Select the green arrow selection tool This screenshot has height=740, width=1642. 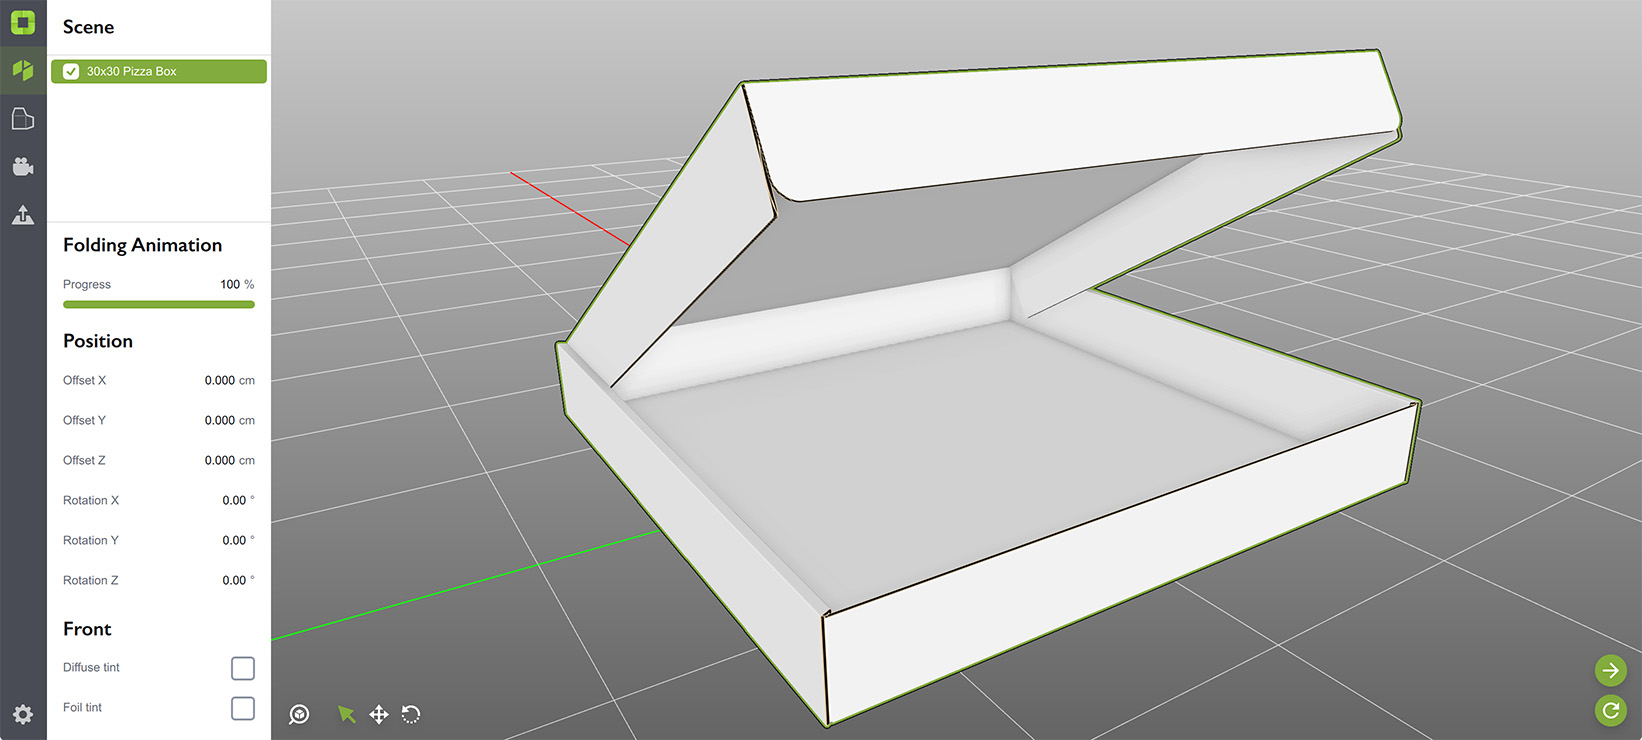click(346, 714)
